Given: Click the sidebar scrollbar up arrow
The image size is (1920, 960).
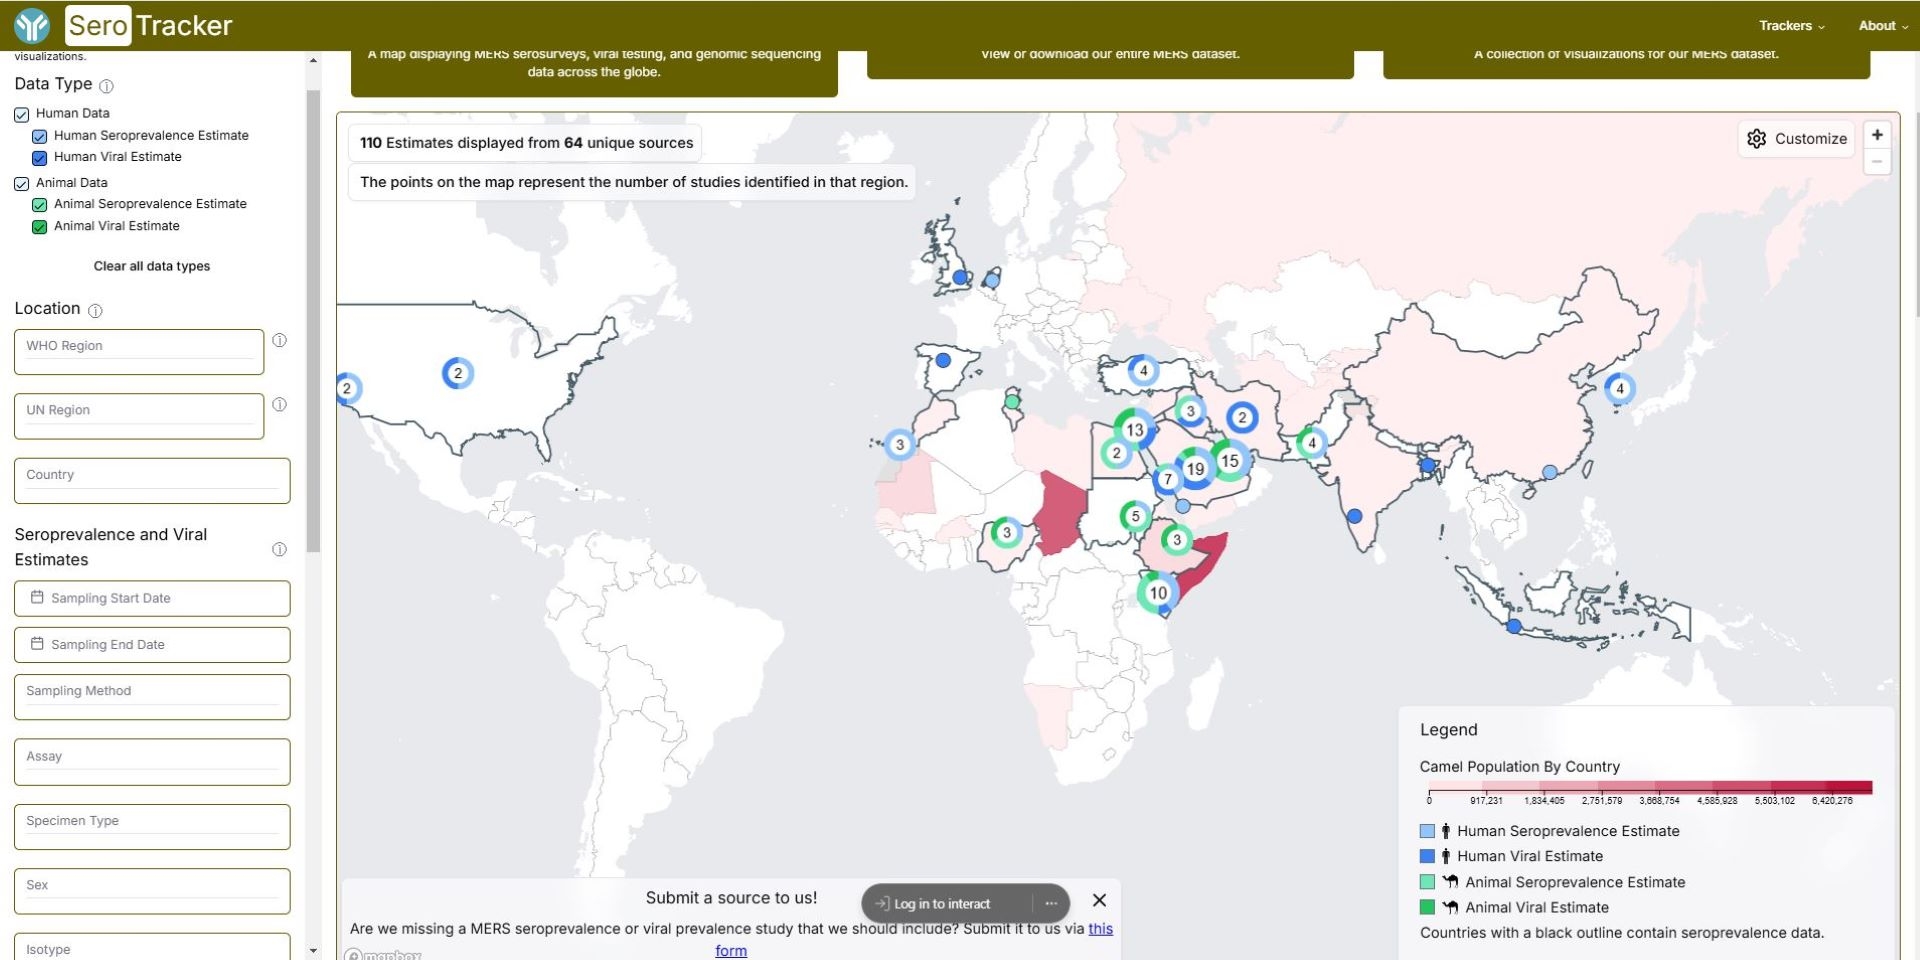Looking at the screenshot, I should click(x=313, y=60).
